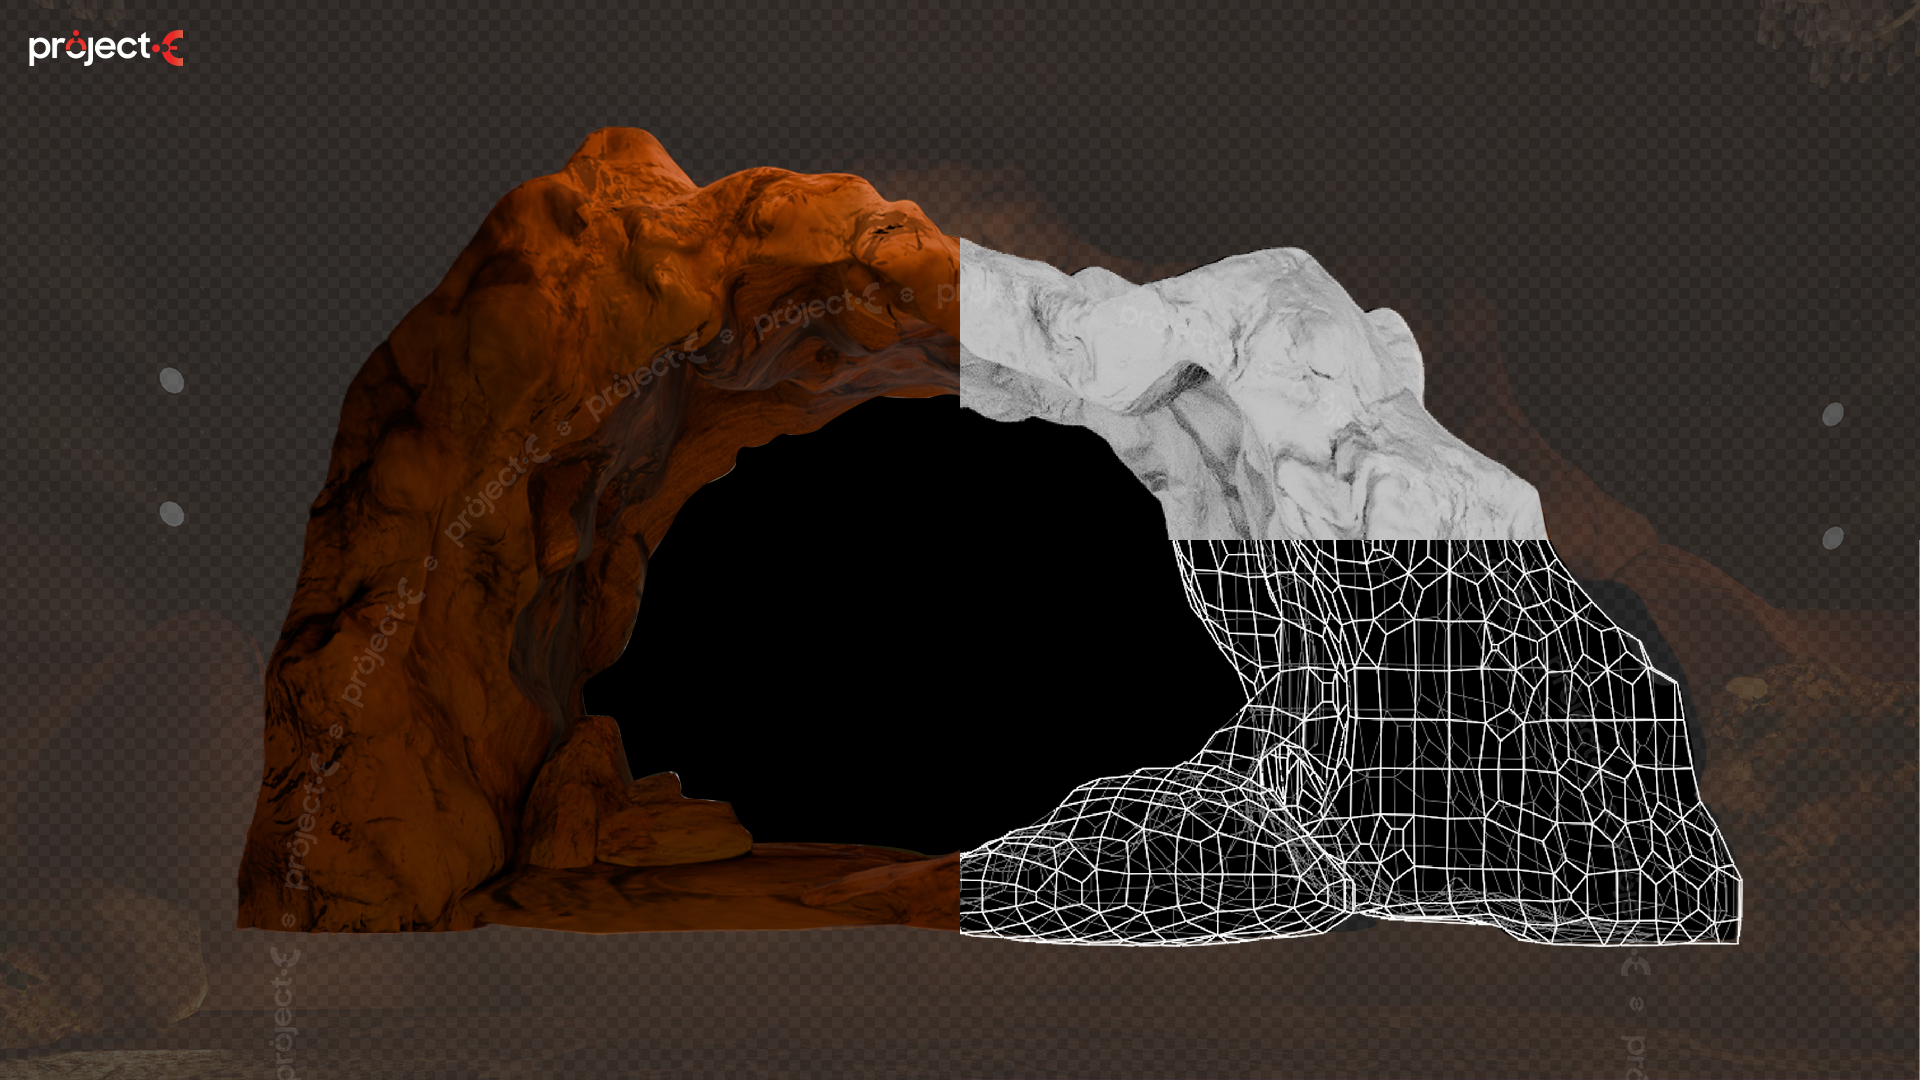Select the lower grey dot on the right side
This screenshot has width=1920, height=1080.
point(1832,538)
